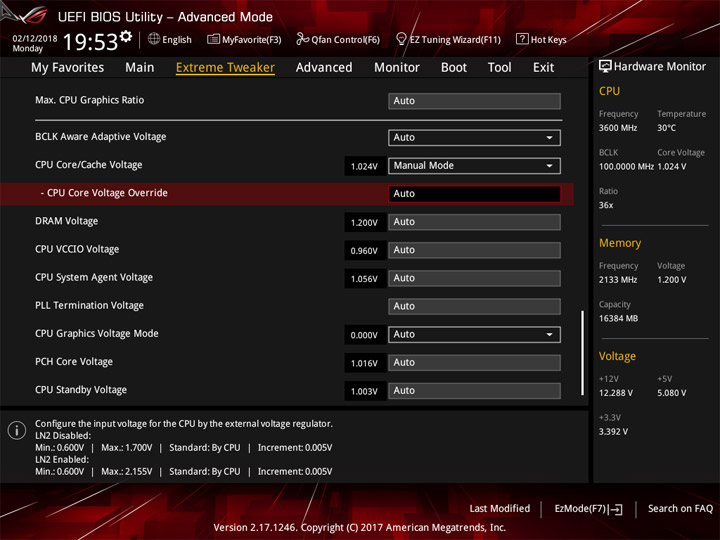720x540 pixels.
Task: Select the BCLK Aware Adaptive Voltage label
Action: (x=101, y=137)
